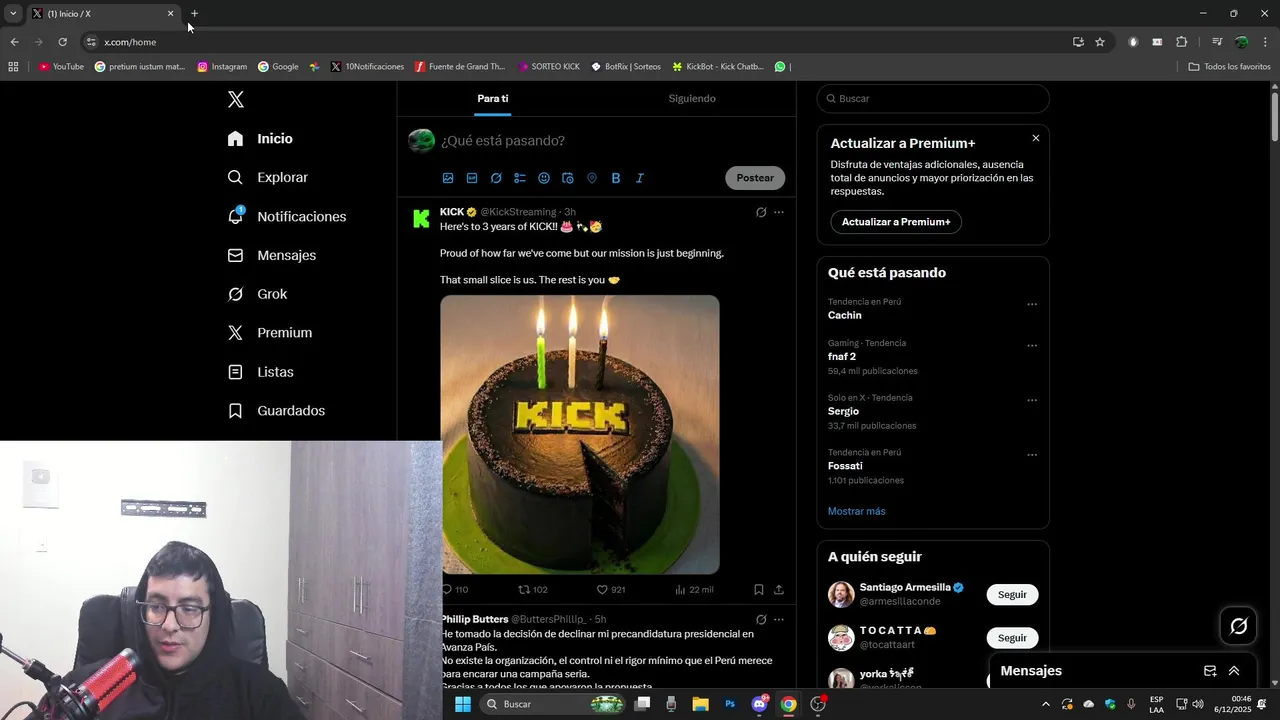Viewport: 1280px width, 720px height.
Task: Follow Santiago Armesilla
Action: pyautogui.click(x=1012, y=594)
